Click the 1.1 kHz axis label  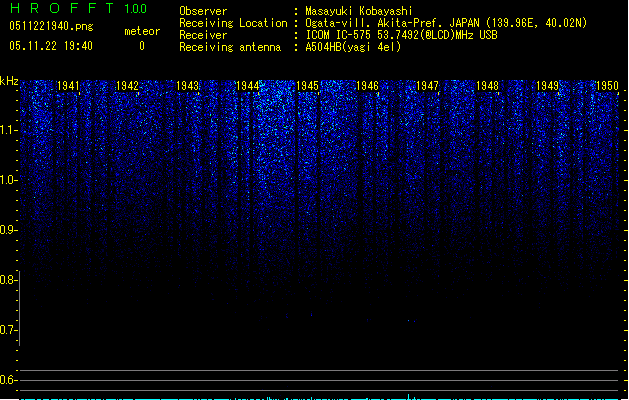tap(8, 130)
